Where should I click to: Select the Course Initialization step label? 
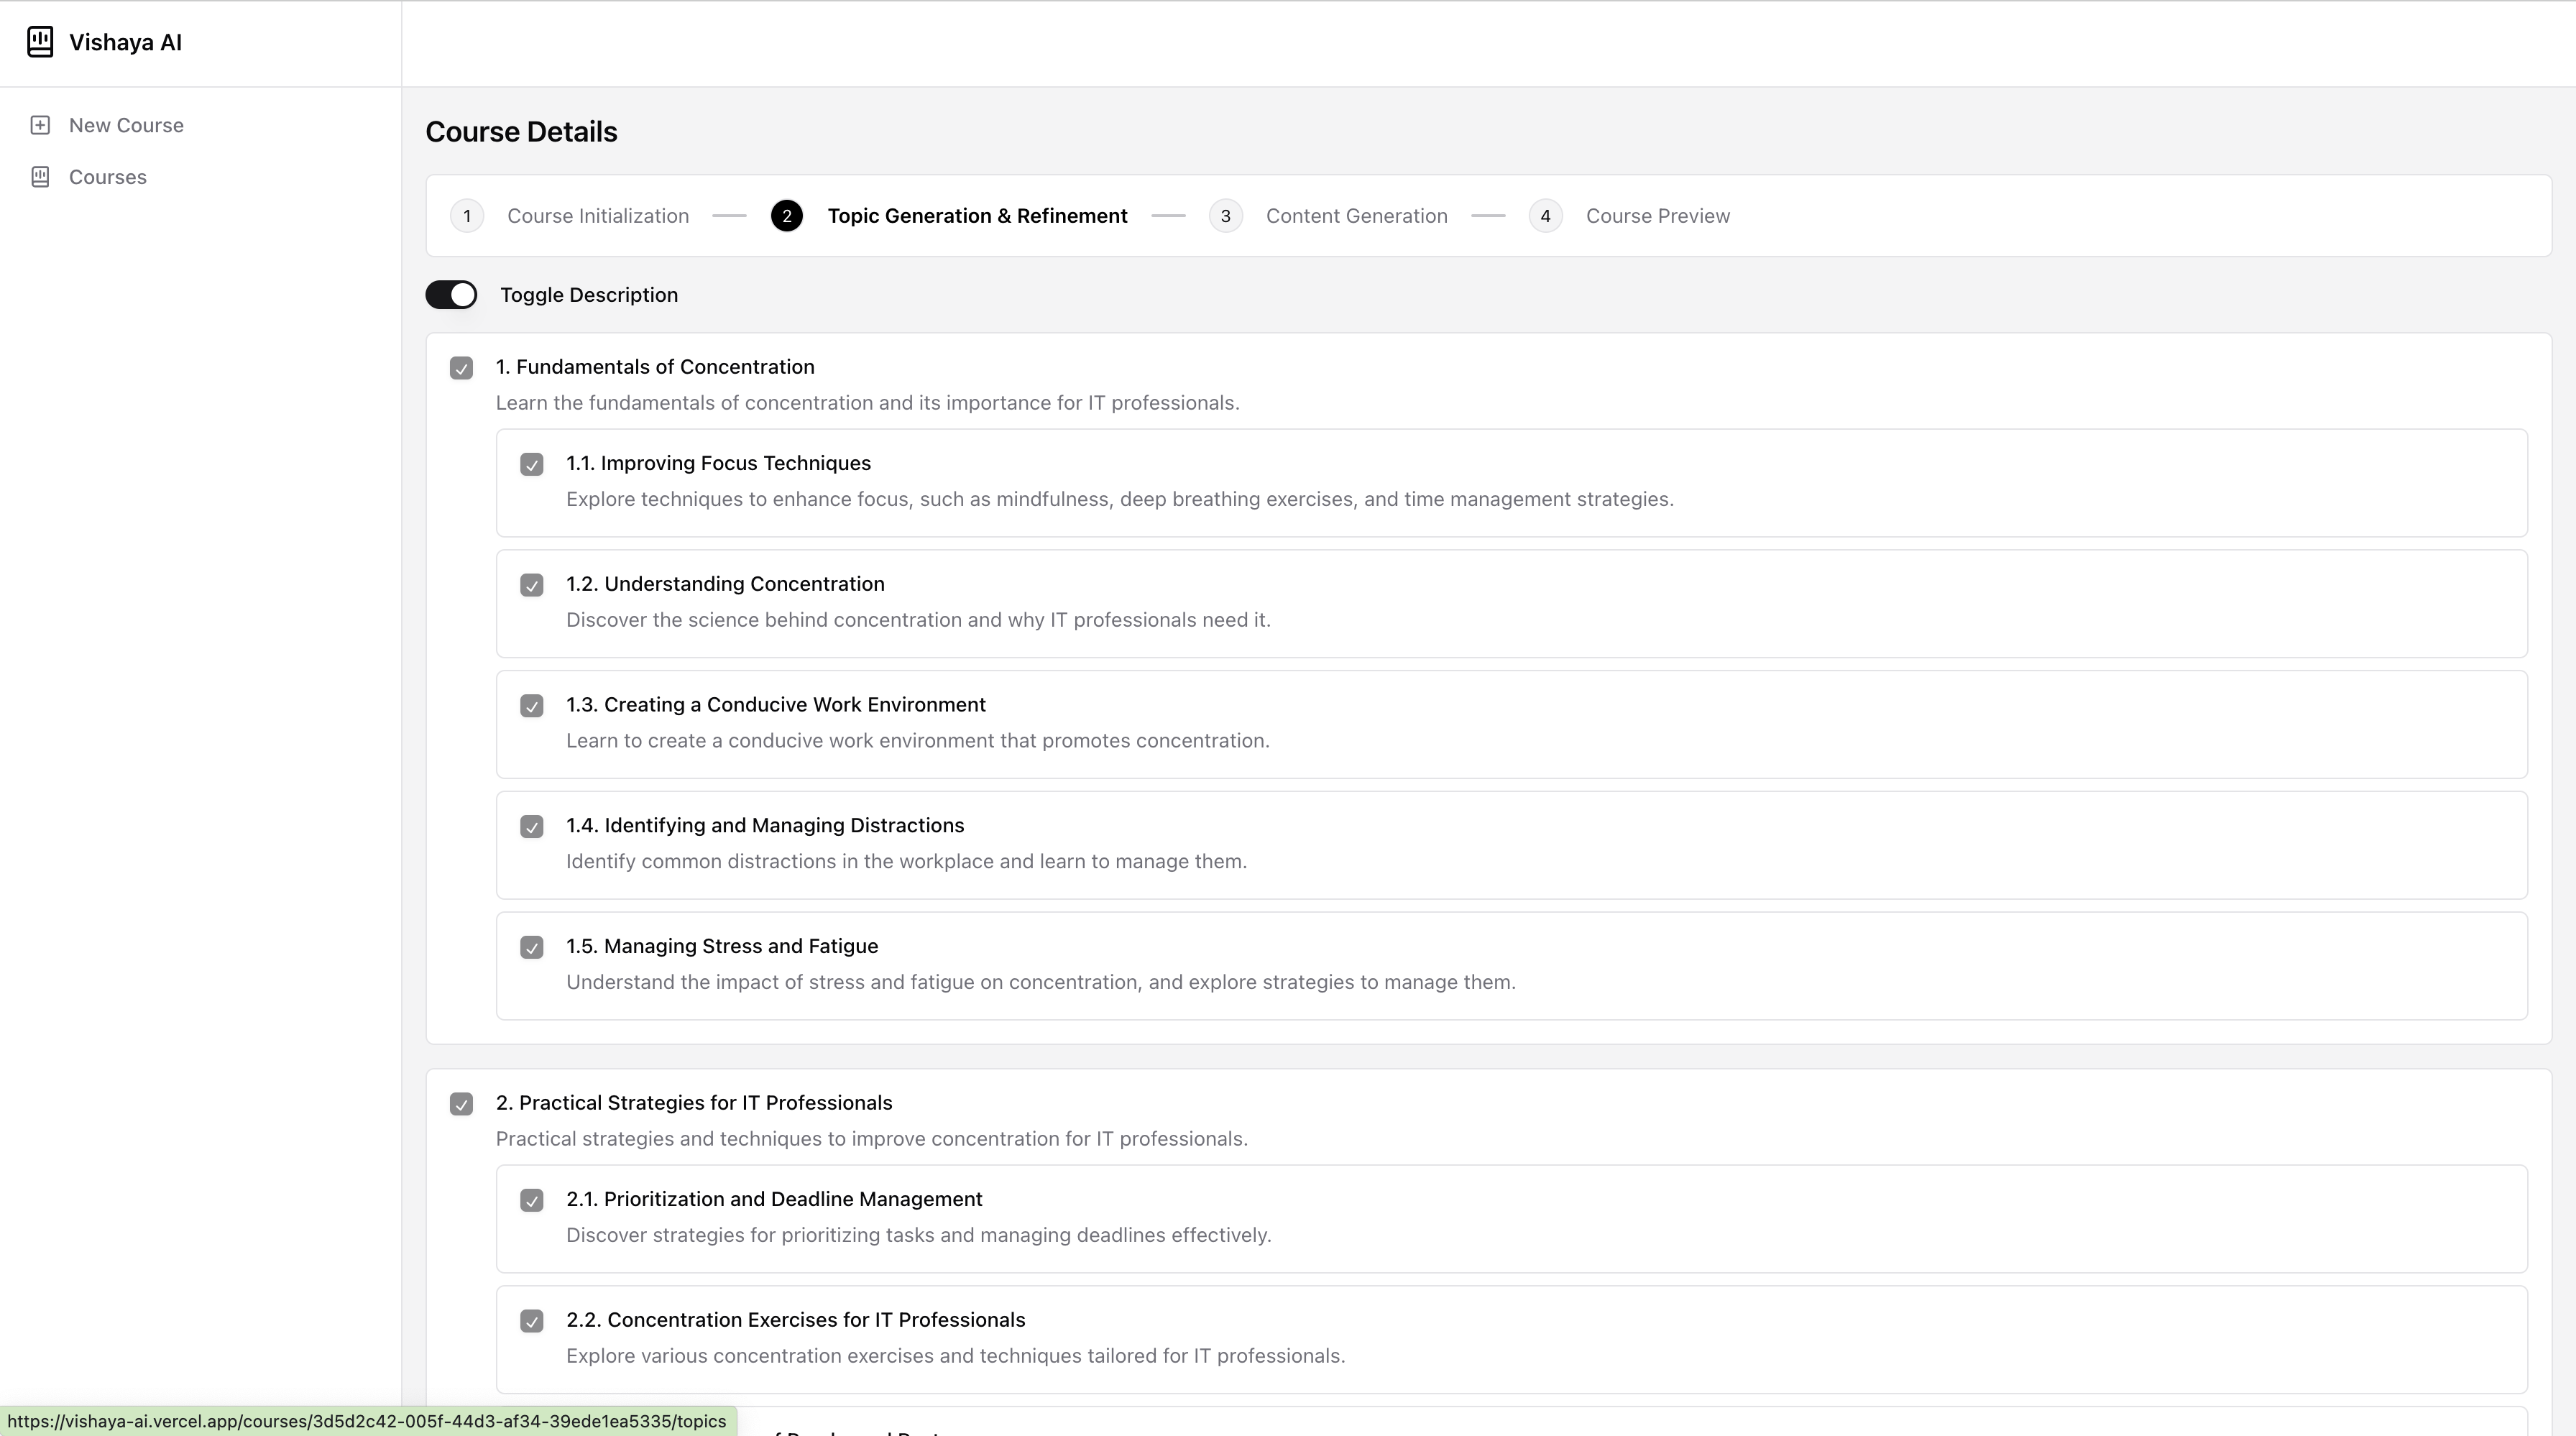coord(598,216)
